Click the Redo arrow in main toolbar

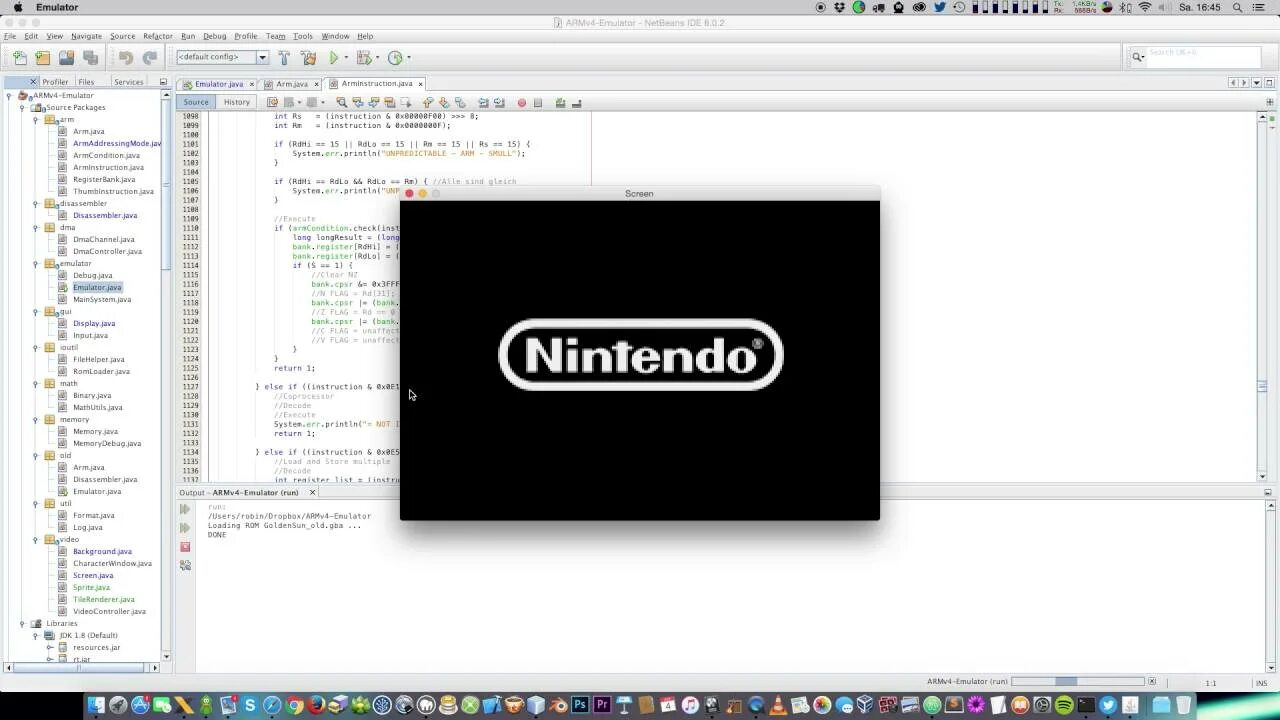pyautogui.click(x=150, y=58)
